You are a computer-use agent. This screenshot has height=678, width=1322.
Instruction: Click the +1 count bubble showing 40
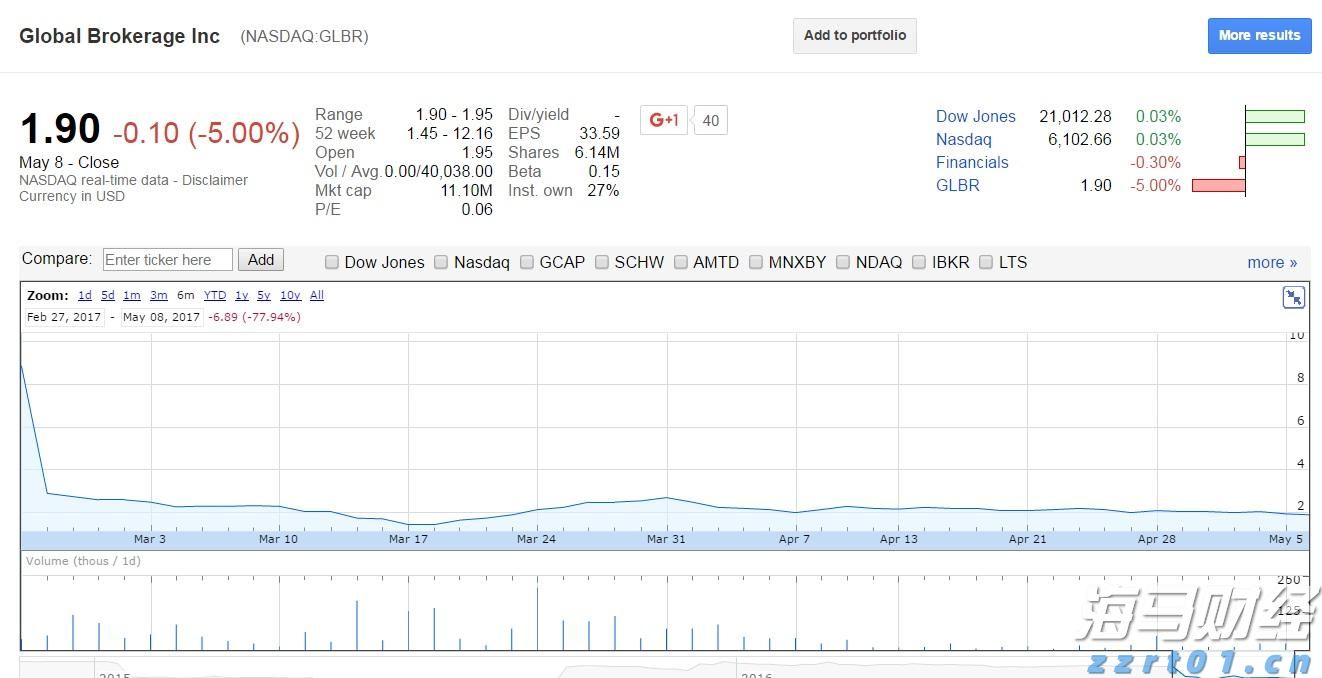(x=710, y=121)
